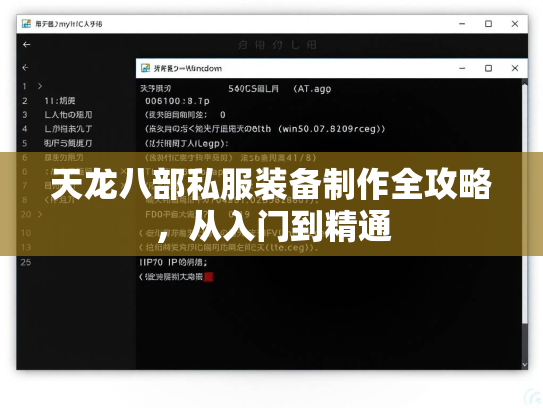Click the terminal line ending with value "0"
The width and height of the screenshot is (543, 408).
click(x=185, y=115)
